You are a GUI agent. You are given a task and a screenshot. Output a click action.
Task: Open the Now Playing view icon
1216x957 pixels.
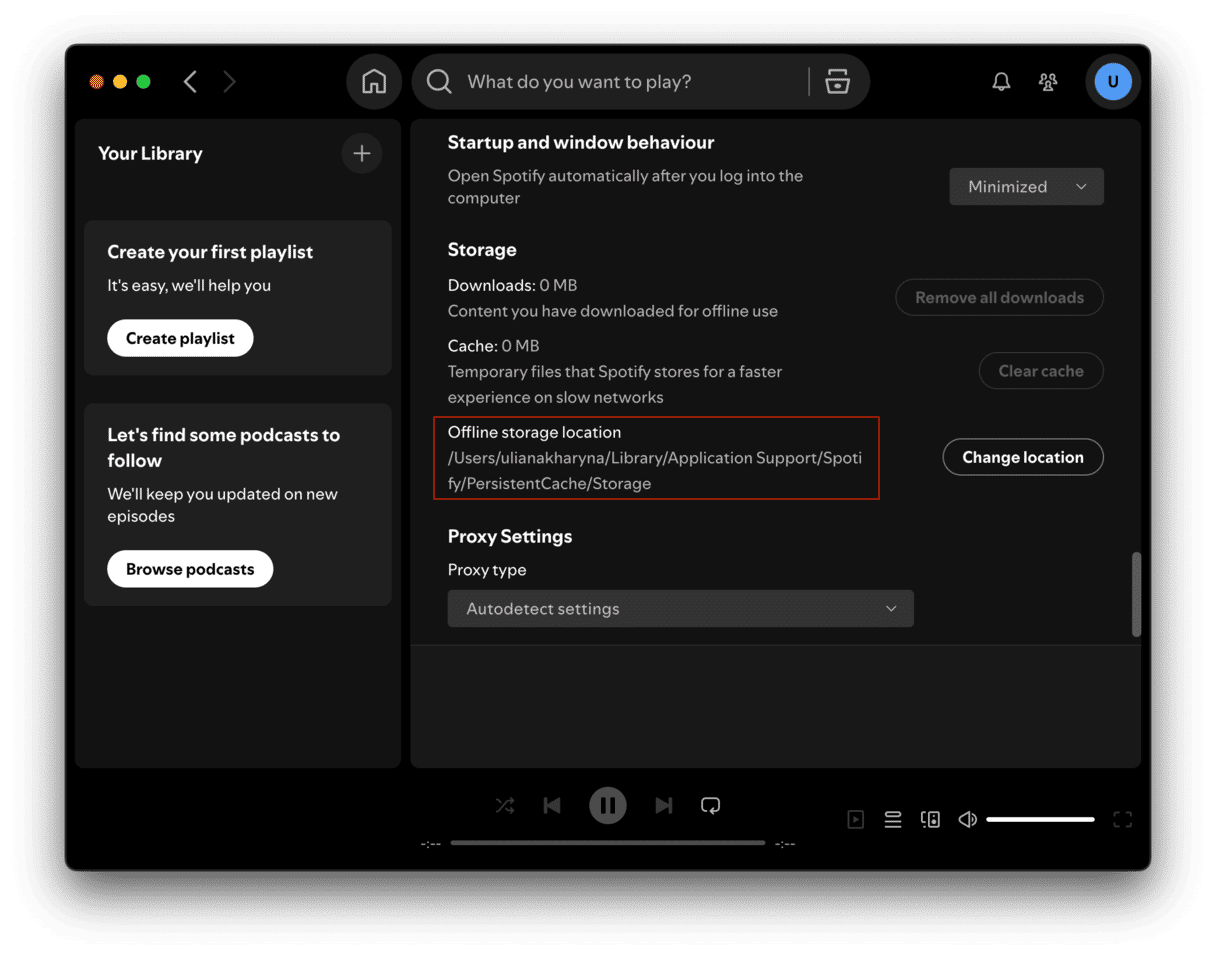point(856,820)
